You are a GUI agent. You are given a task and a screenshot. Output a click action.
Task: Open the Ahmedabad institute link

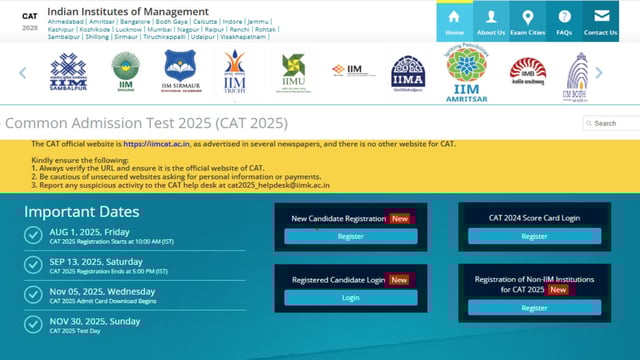66,22
